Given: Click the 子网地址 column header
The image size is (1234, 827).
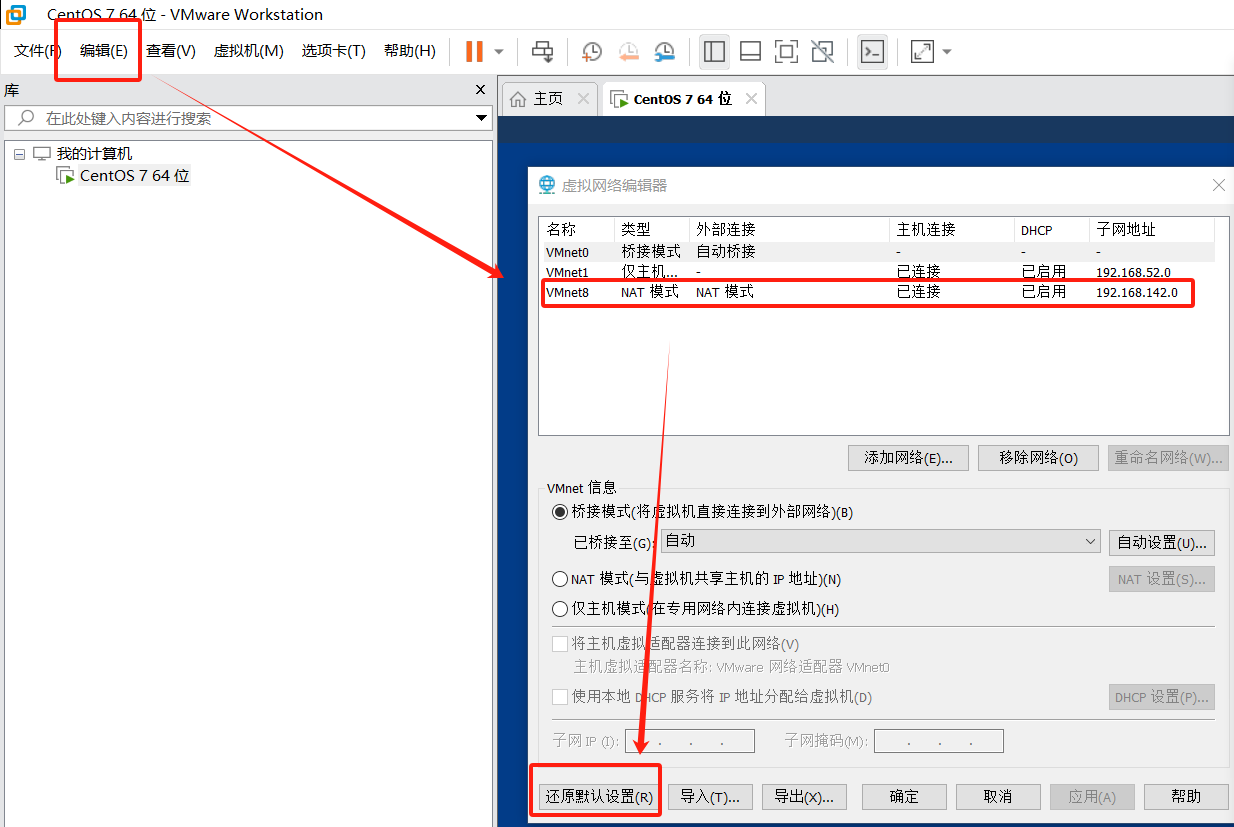Looking at the screenshot, I should 1152,230.
